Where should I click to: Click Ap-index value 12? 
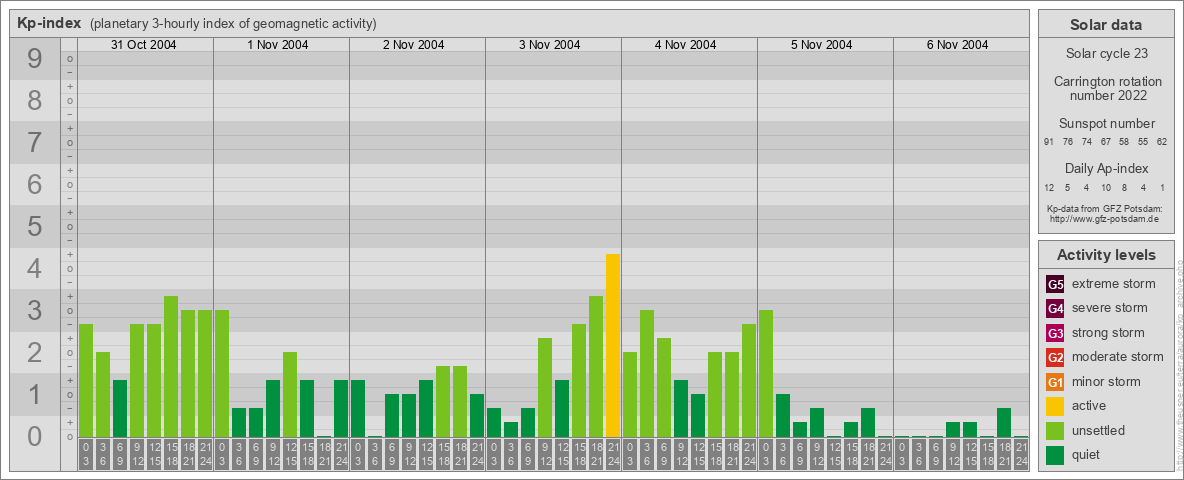[1049, 187]
